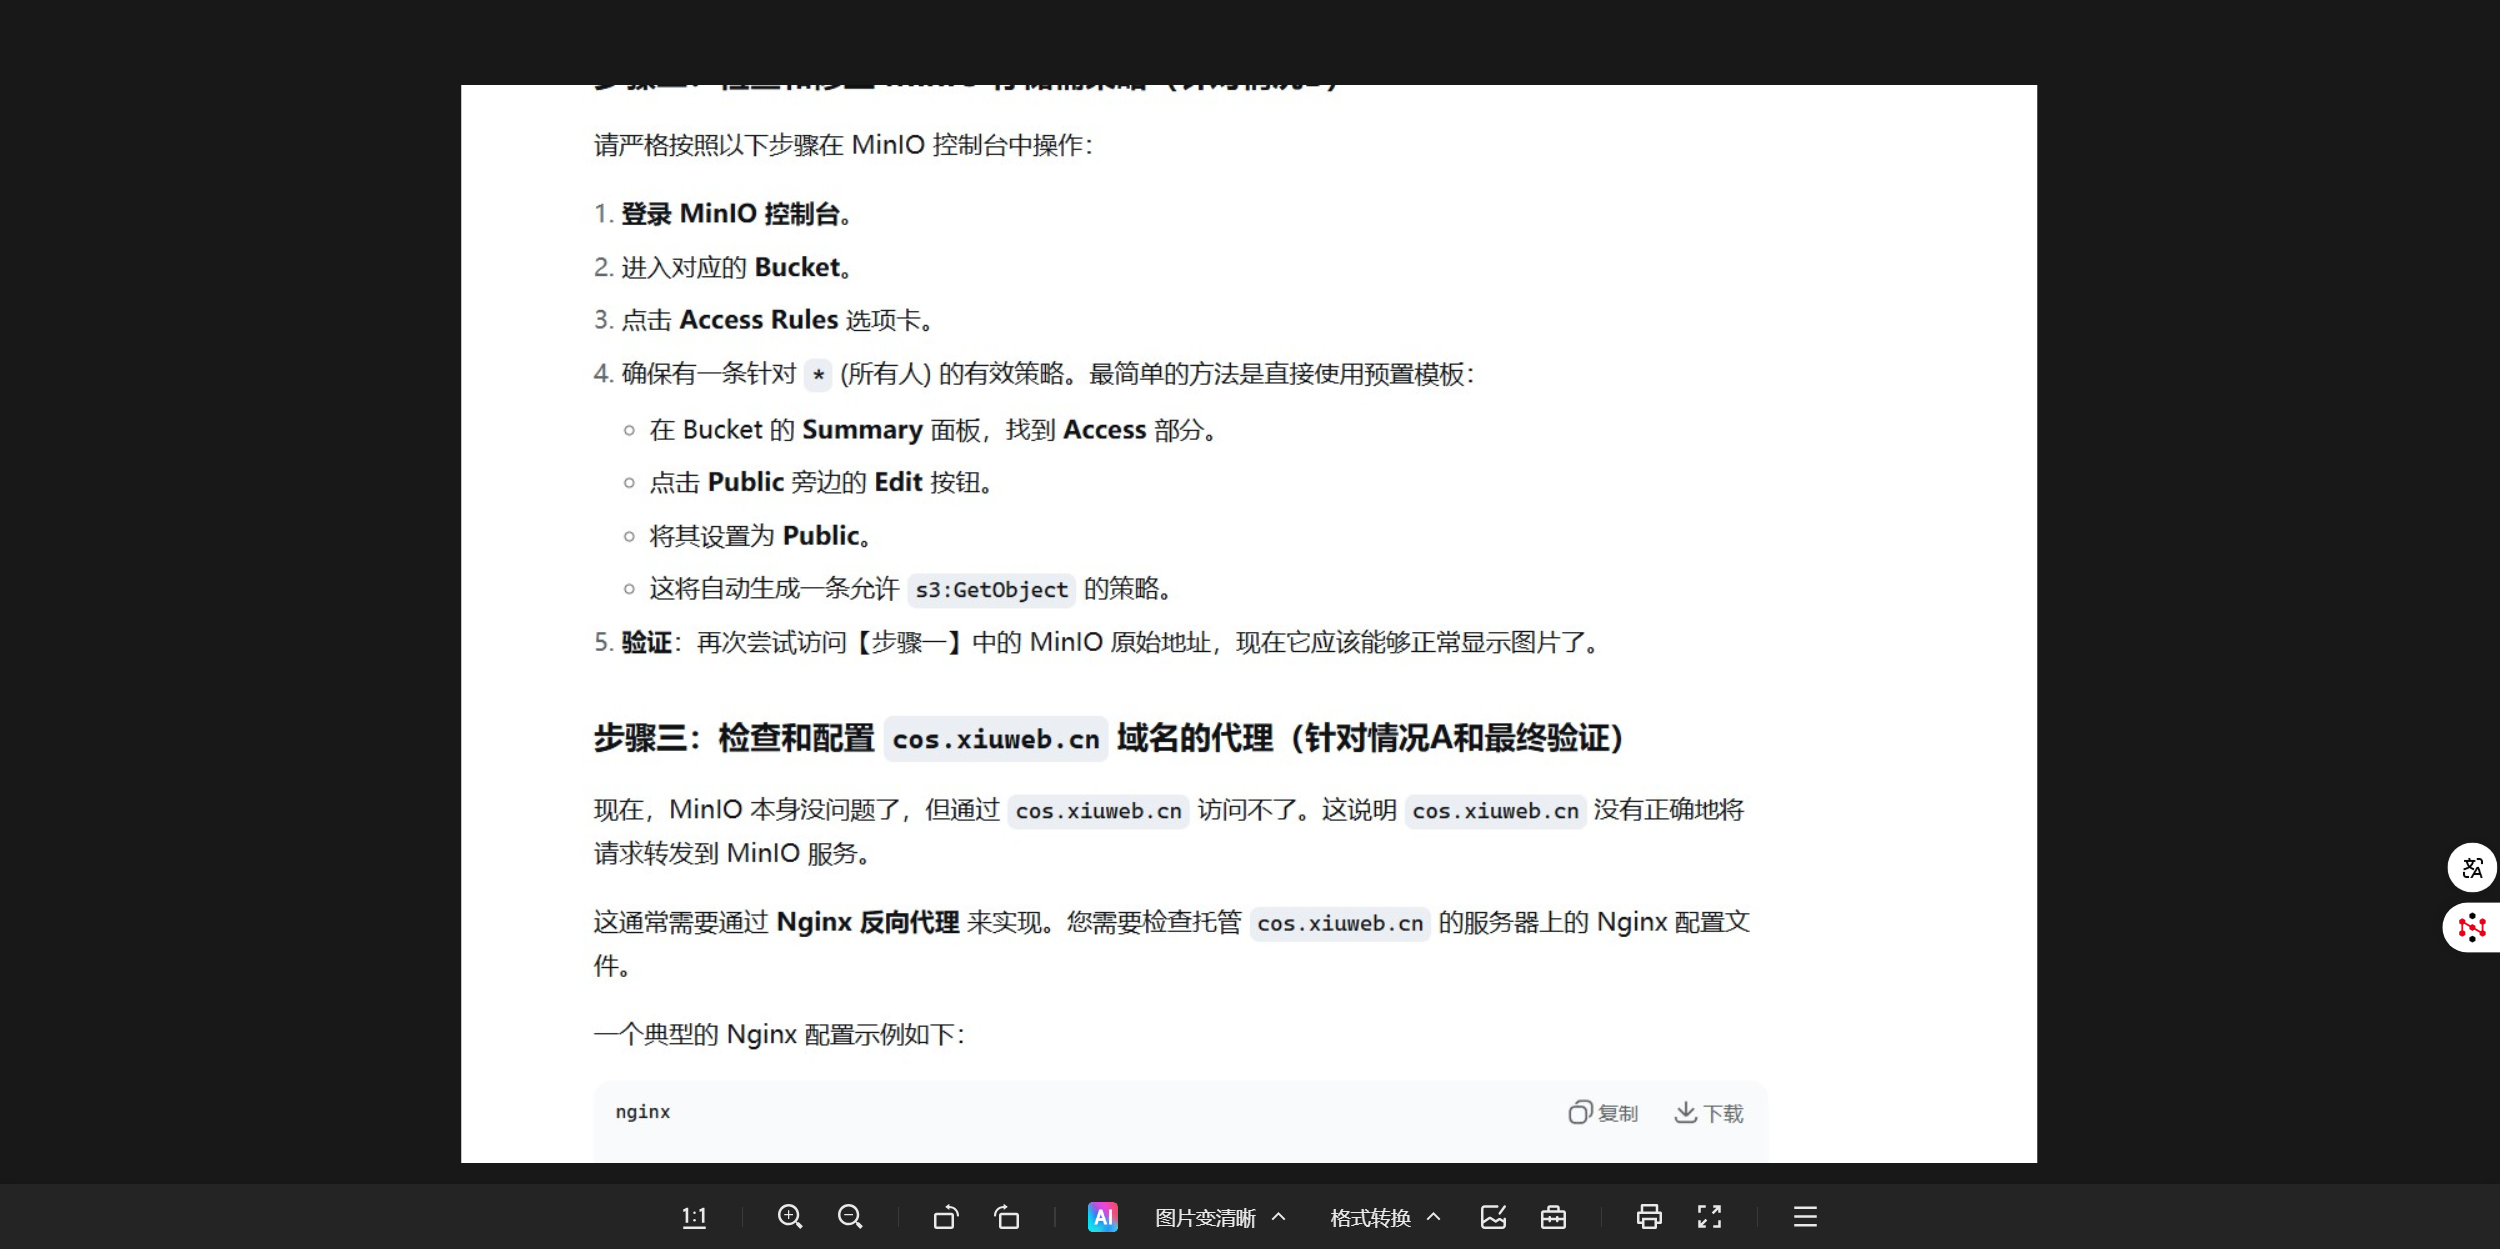Enter fullscreen view mode

[x=1709, y=1217]
